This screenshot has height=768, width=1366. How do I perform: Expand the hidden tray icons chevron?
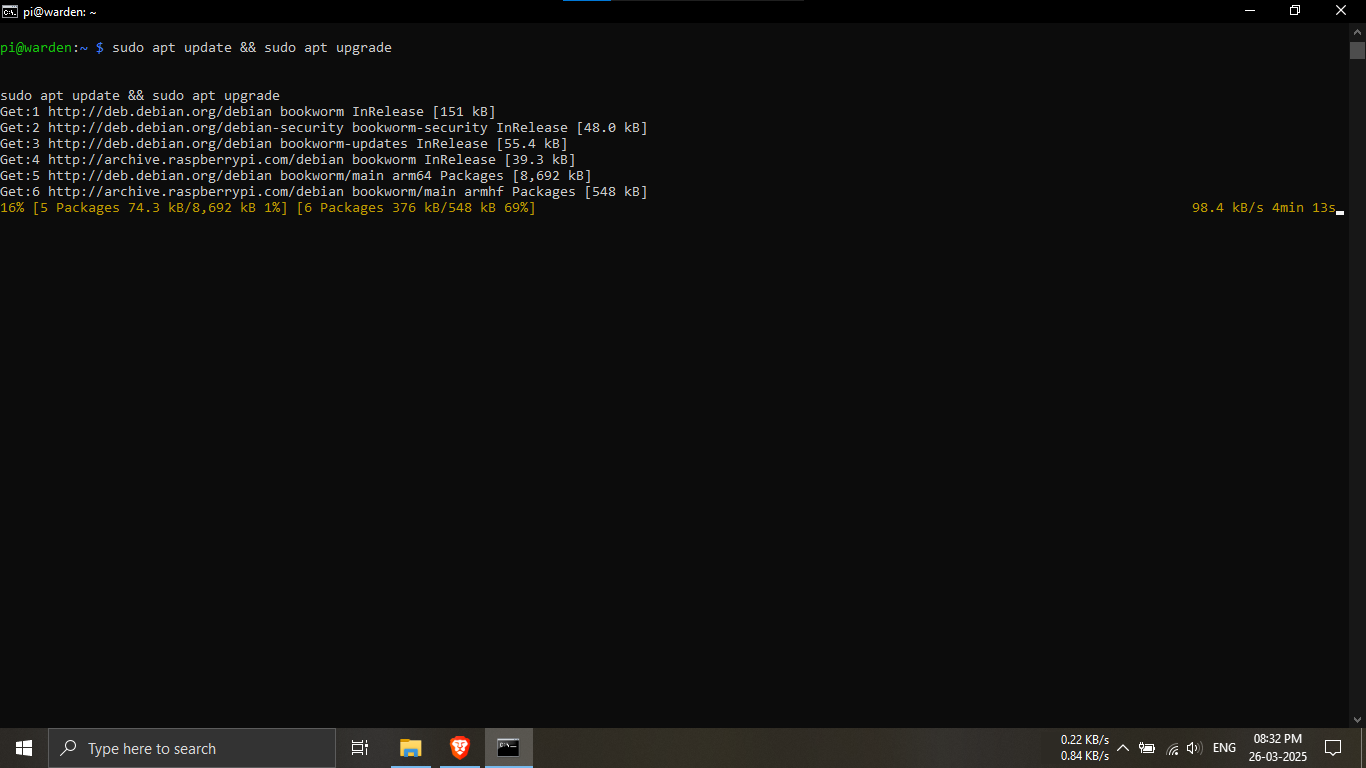[1123, 748]
